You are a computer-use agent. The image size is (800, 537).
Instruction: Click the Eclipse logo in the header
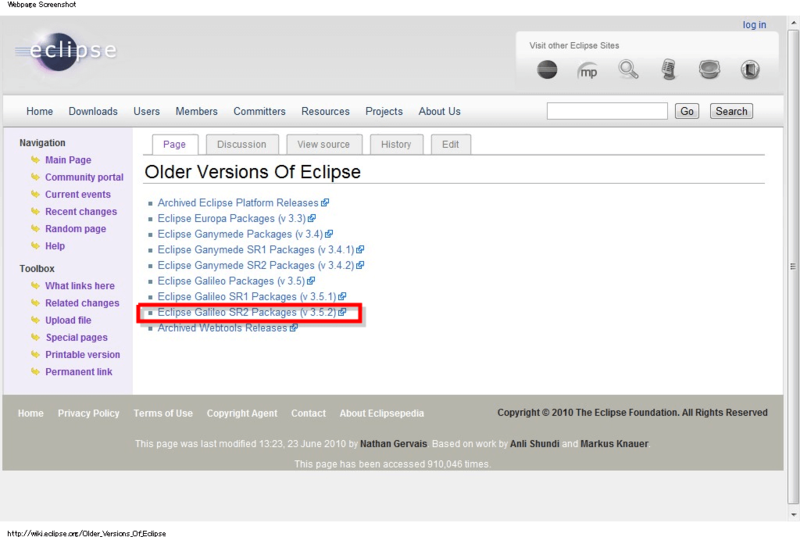(x=66, y=51)
